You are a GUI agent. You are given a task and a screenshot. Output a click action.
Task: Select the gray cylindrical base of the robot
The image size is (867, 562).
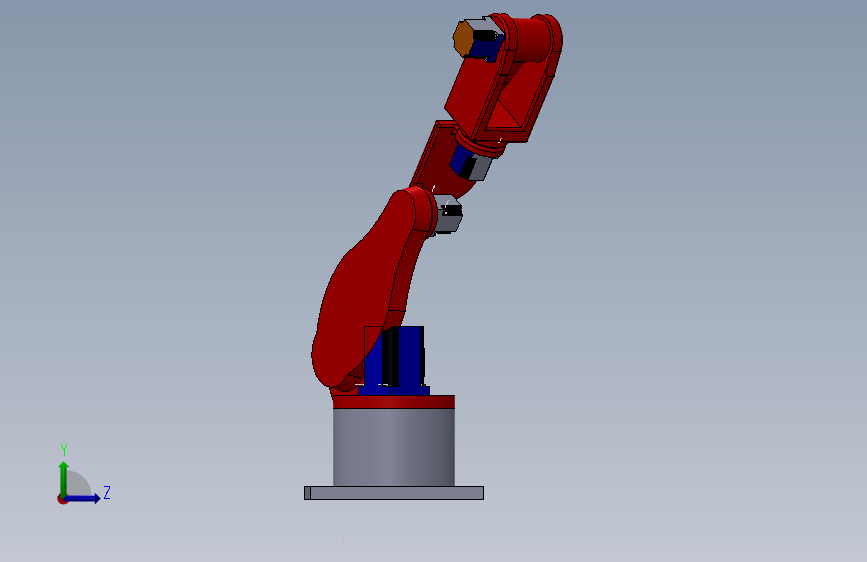point(394,447)
